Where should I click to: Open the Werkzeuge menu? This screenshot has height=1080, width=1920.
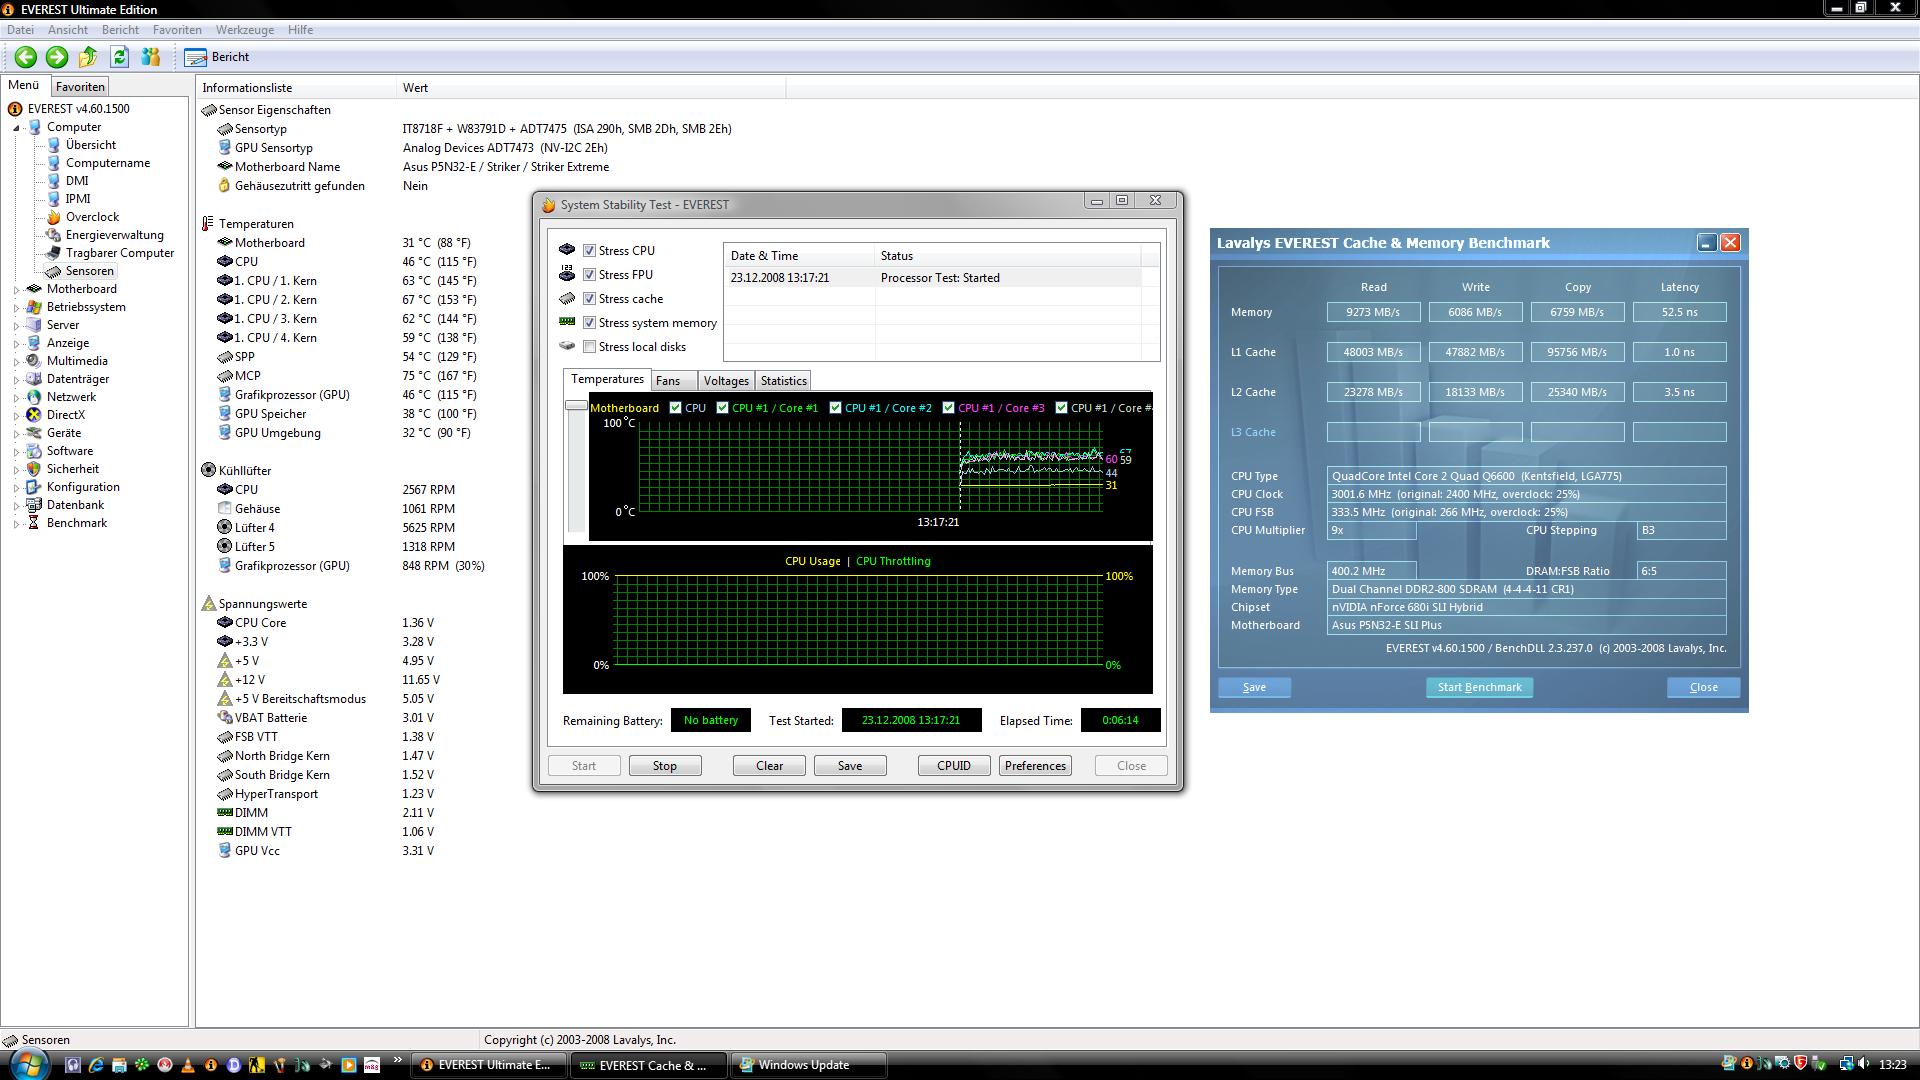click(244, 30)
